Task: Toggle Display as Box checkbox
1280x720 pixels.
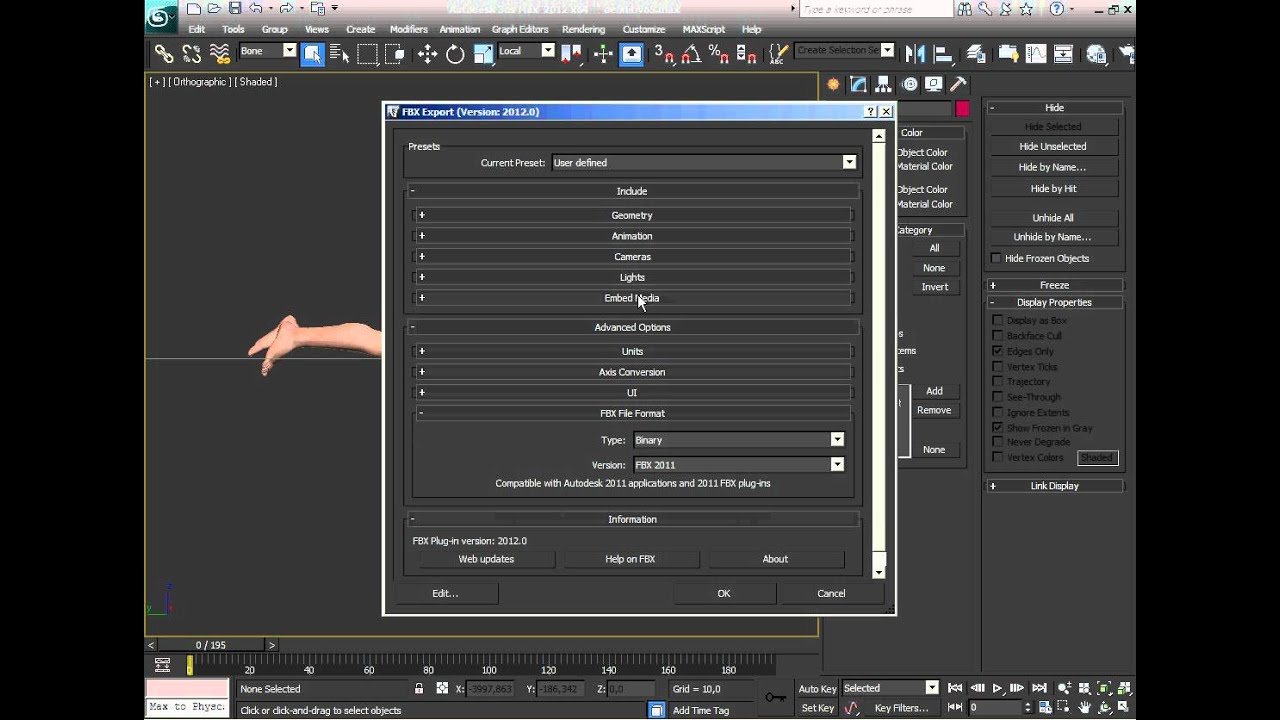Action: (997, 321)
